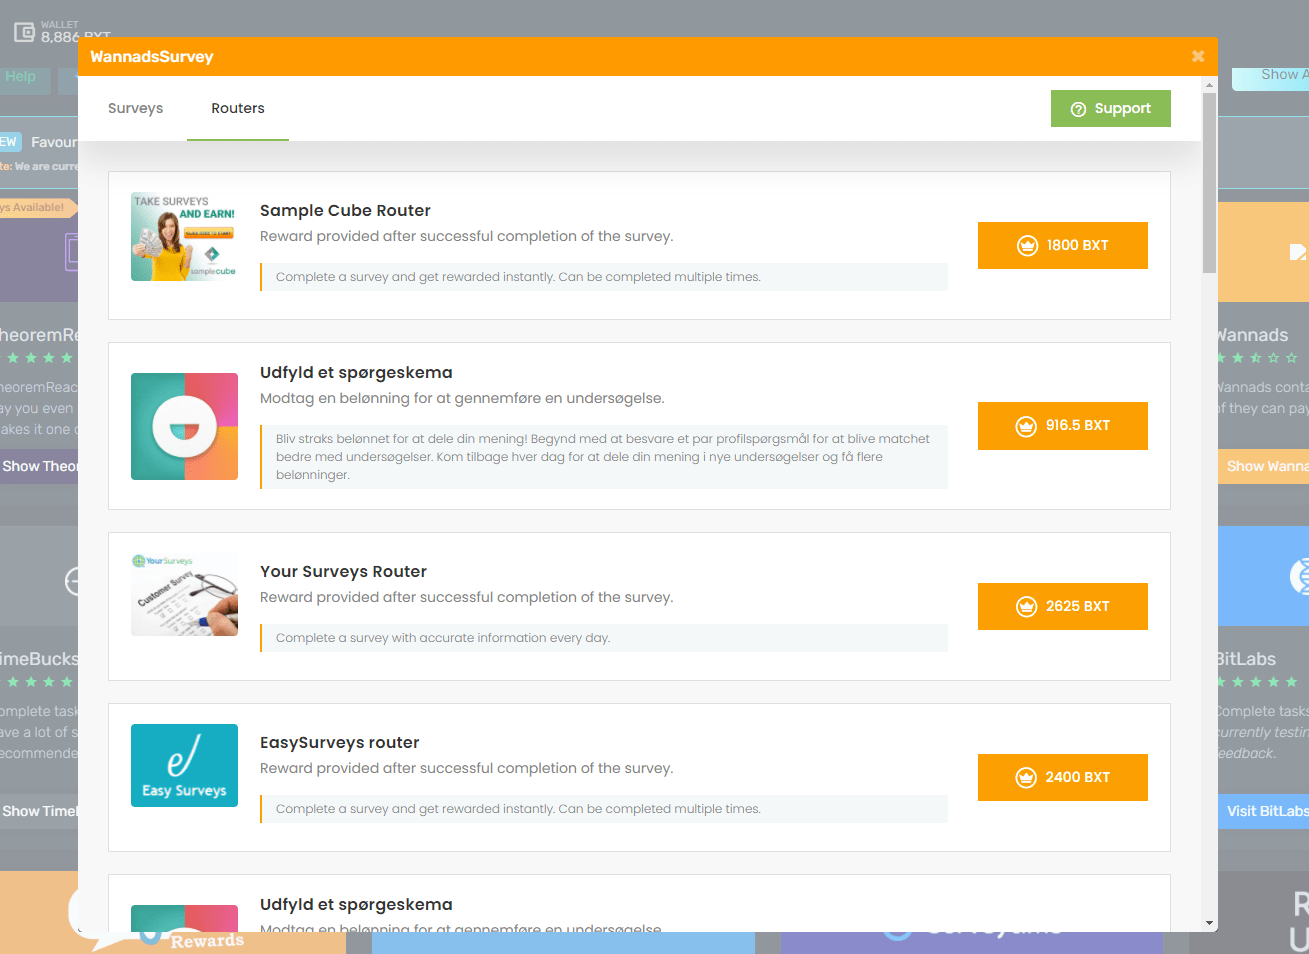Open the Your Surveys Router thumbnail
Screen dimensions: 1309x954
184,594
